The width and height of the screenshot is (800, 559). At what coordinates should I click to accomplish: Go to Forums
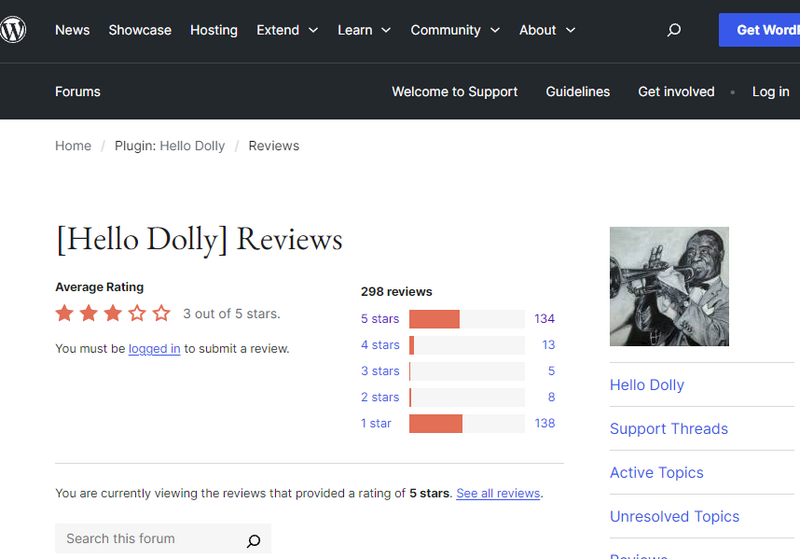click(78, 92)
